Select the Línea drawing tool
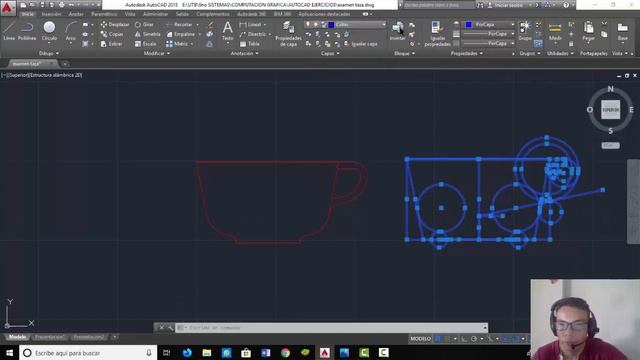Viewport: 640px width, 360px height. (x=9, y=31)
